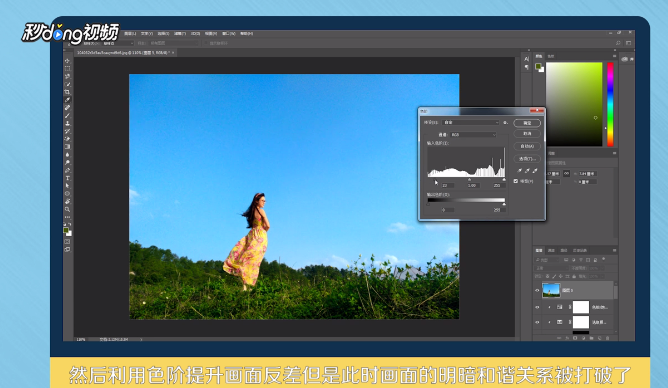Open preset options gear in Levels dialog
The image size is (668, 388).
[x=505, y=123]
